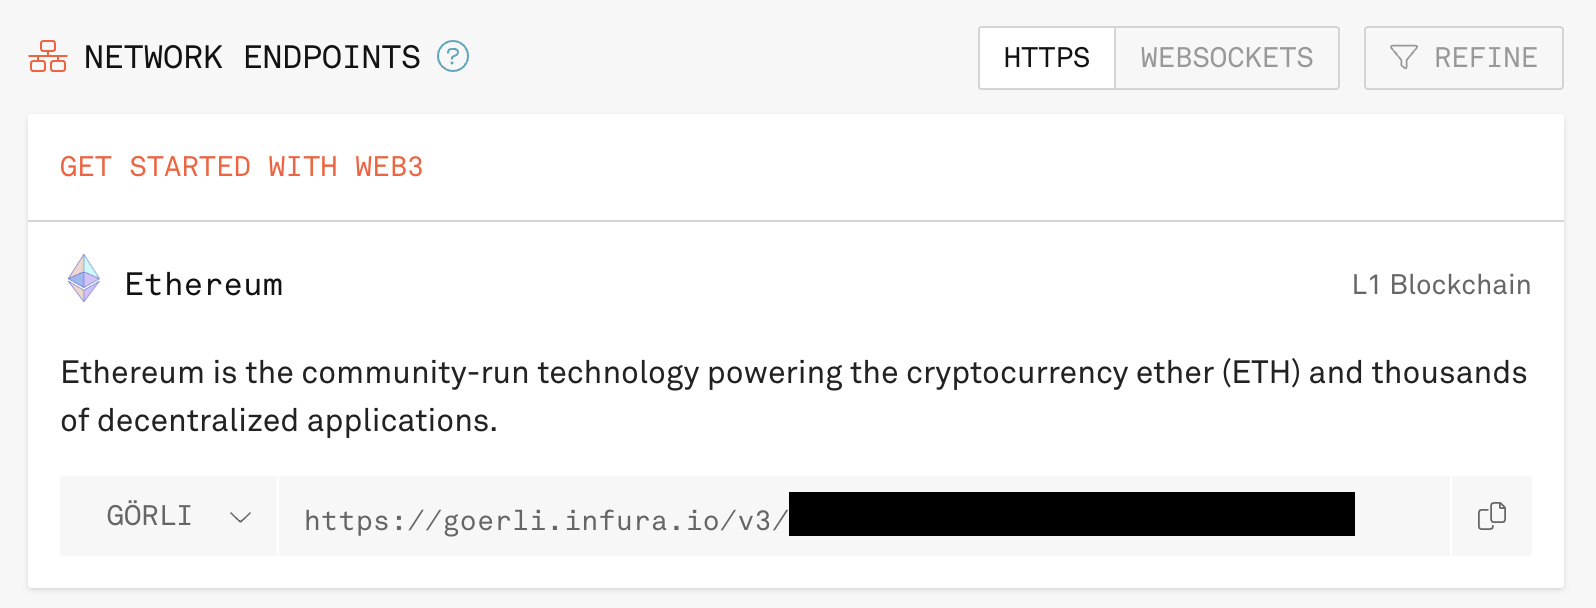Open the GÖRLI network dropdown
This screenshot has width=1596, height=608.
(x=168, y=515)
